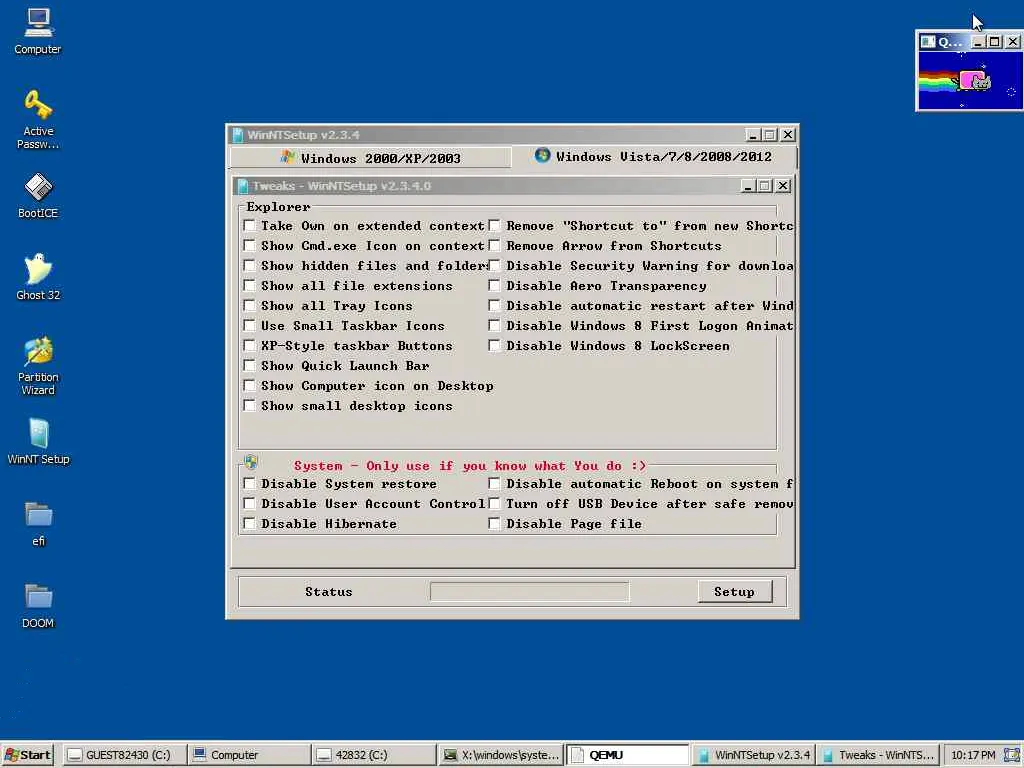Close the Tweaks window
This screenshot has height=768, width=1024.
pyautogui.click(x=783, y=186)
